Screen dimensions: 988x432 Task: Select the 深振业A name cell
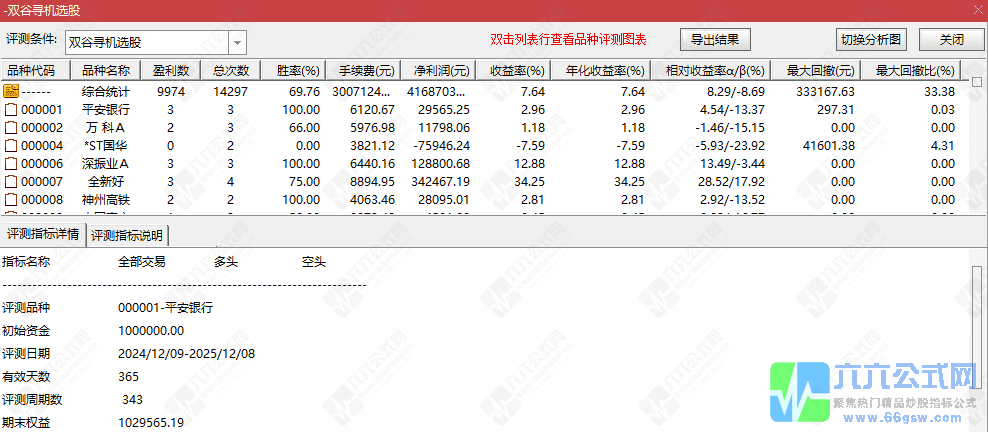[106, 164]
